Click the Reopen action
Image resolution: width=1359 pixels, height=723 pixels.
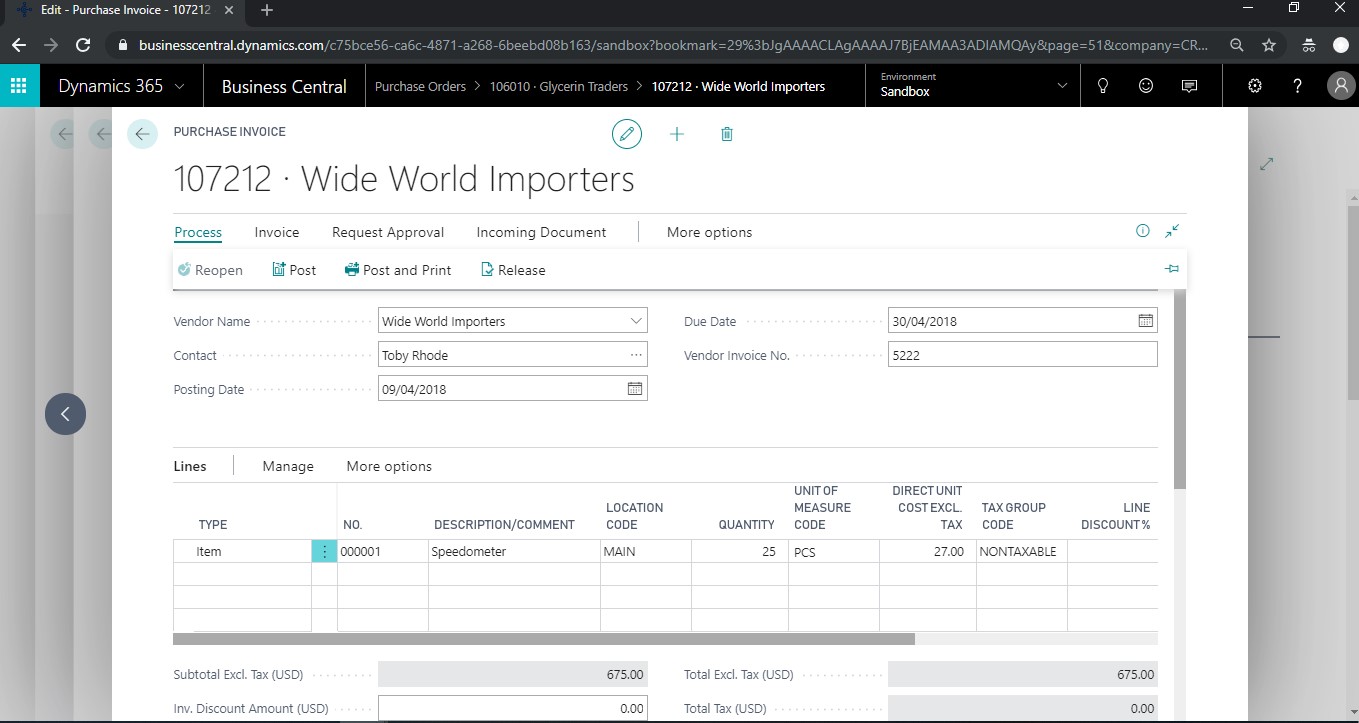[x=210, y=270]
